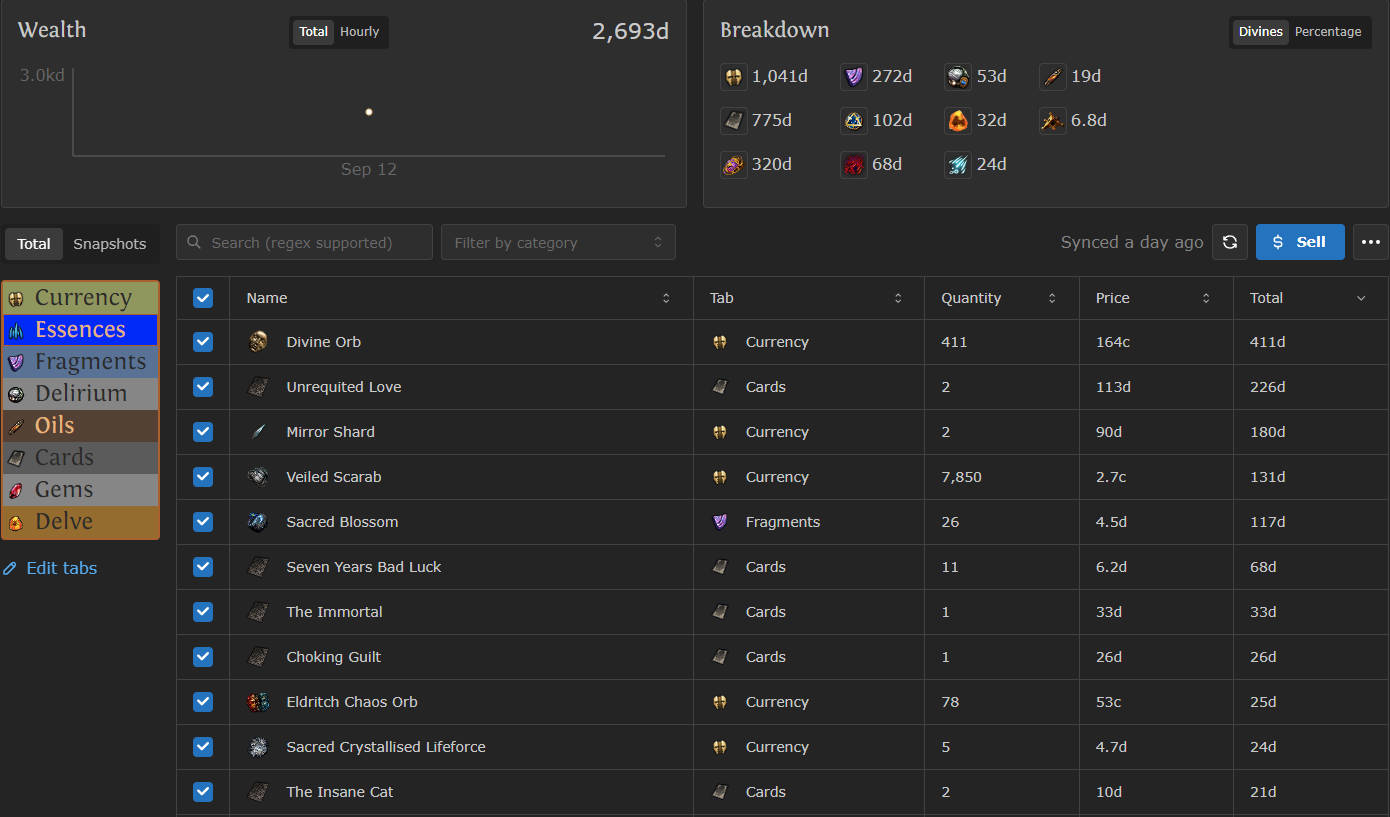This screenshot has width=1390, height=817.
Task: Click the currency icon showing 1,041d in Breakdown
Action: (x=734, y=76)
